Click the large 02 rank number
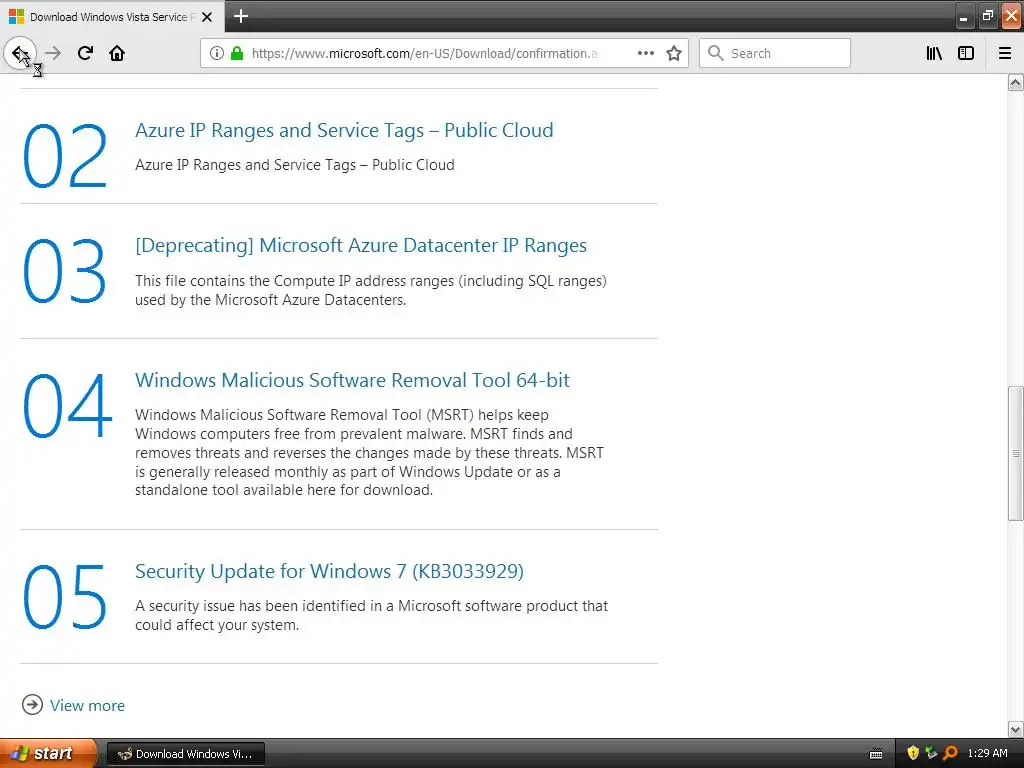Image resolution: width=1024 pixels, height=768 pixels. 65,156
